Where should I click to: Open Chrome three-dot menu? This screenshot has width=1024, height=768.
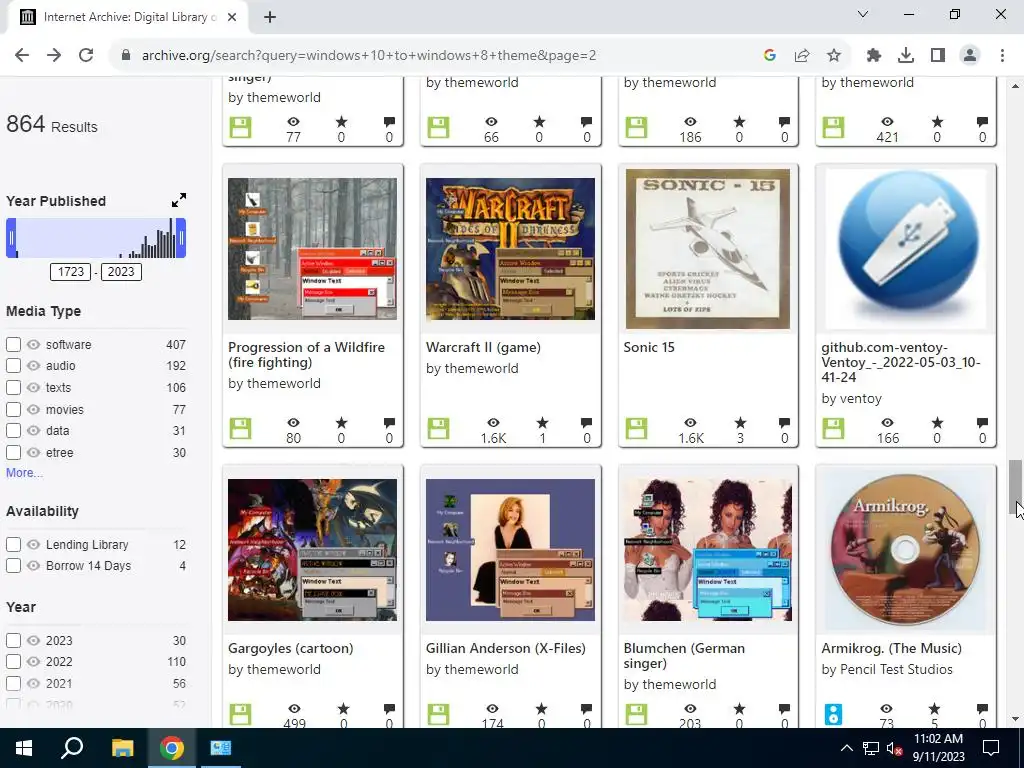[x=1002, y=56]
